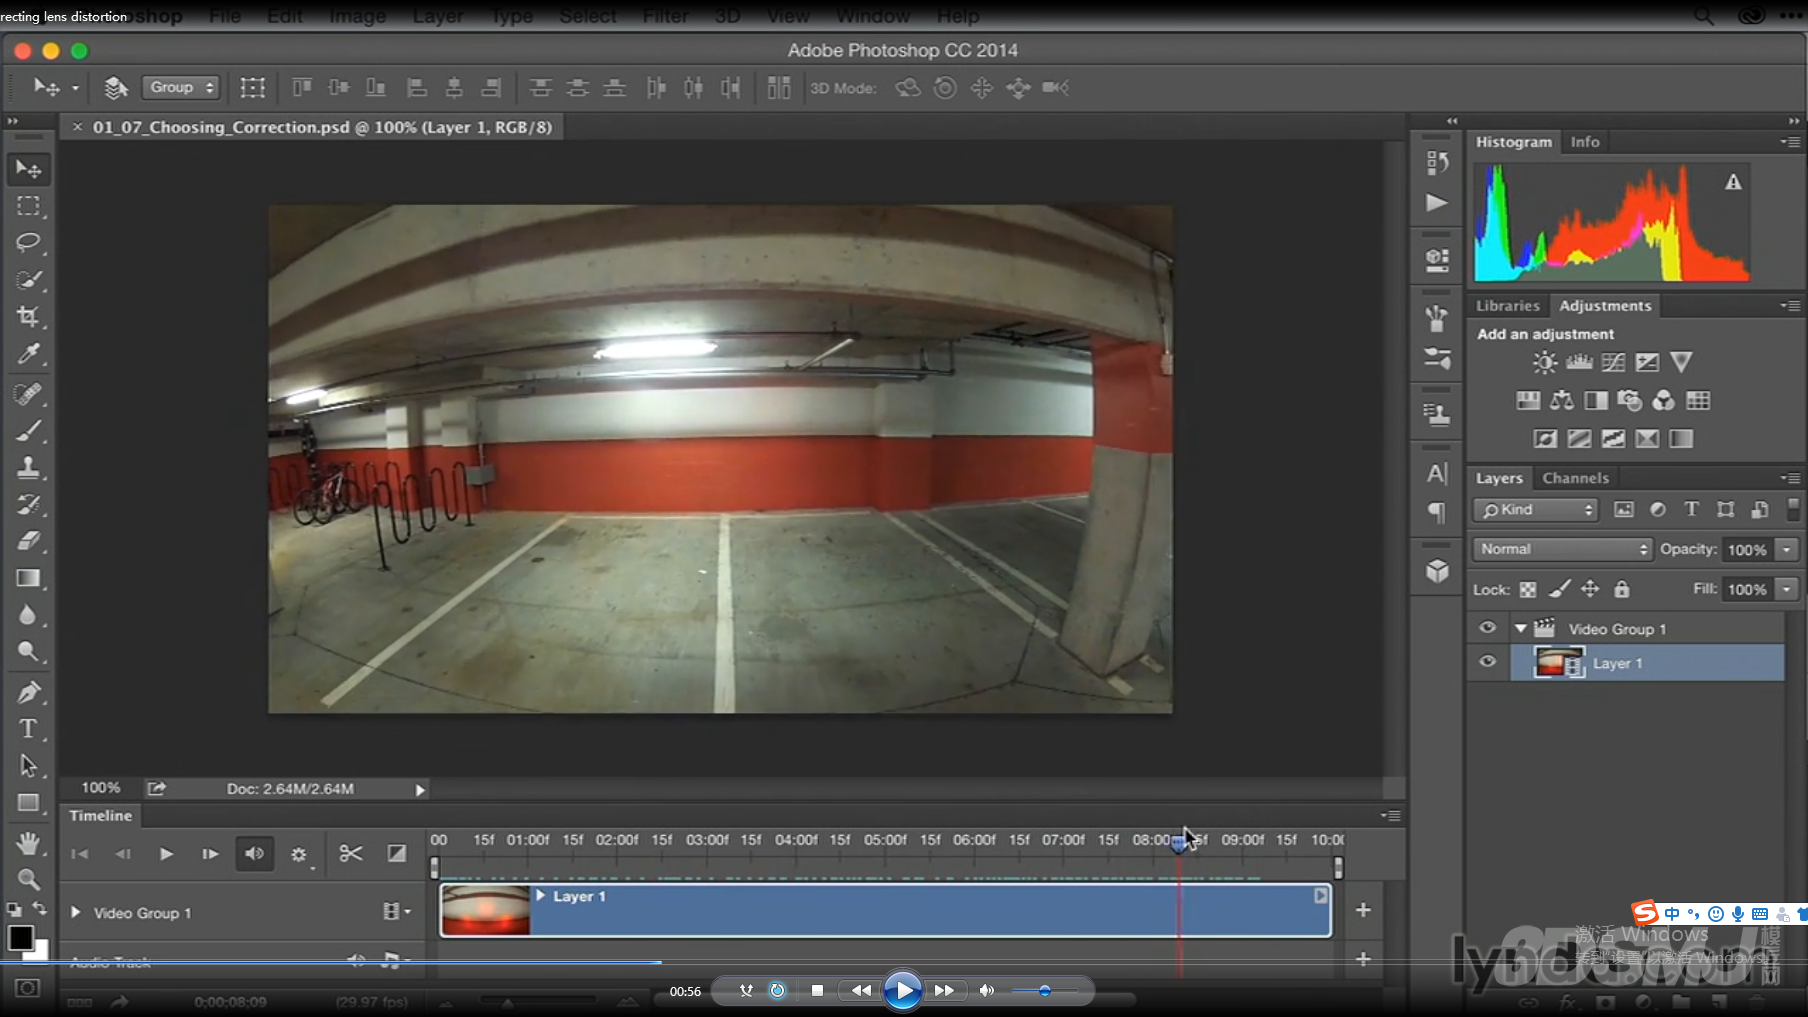This screenshot has height=1017, width=1808.
Task: Toggle lock image pixels
Action: (x=1560, y=589)
